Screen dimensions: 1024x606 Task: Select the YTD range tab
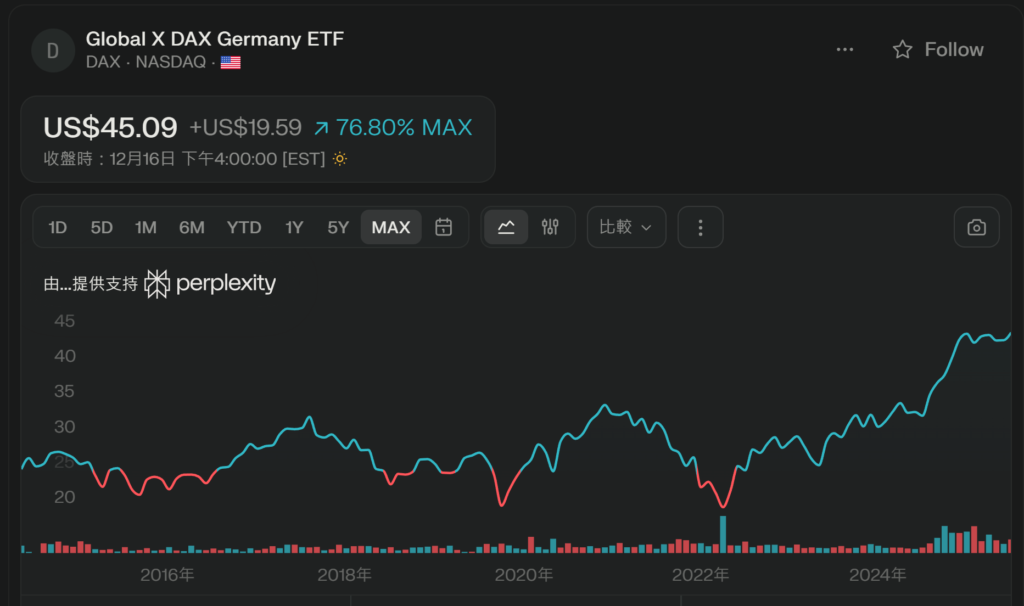pyautogui.click(x=244, y=228)
